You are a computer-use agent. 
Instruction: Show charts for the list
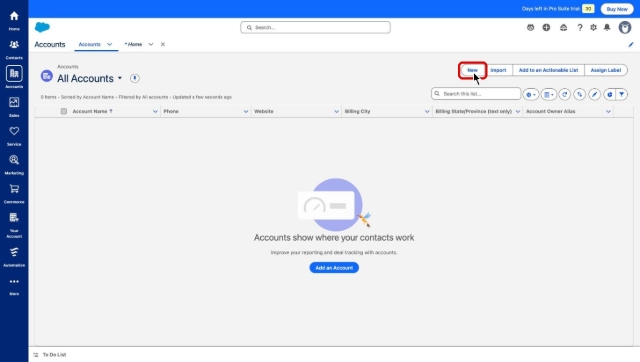click(x=609, y=94)
